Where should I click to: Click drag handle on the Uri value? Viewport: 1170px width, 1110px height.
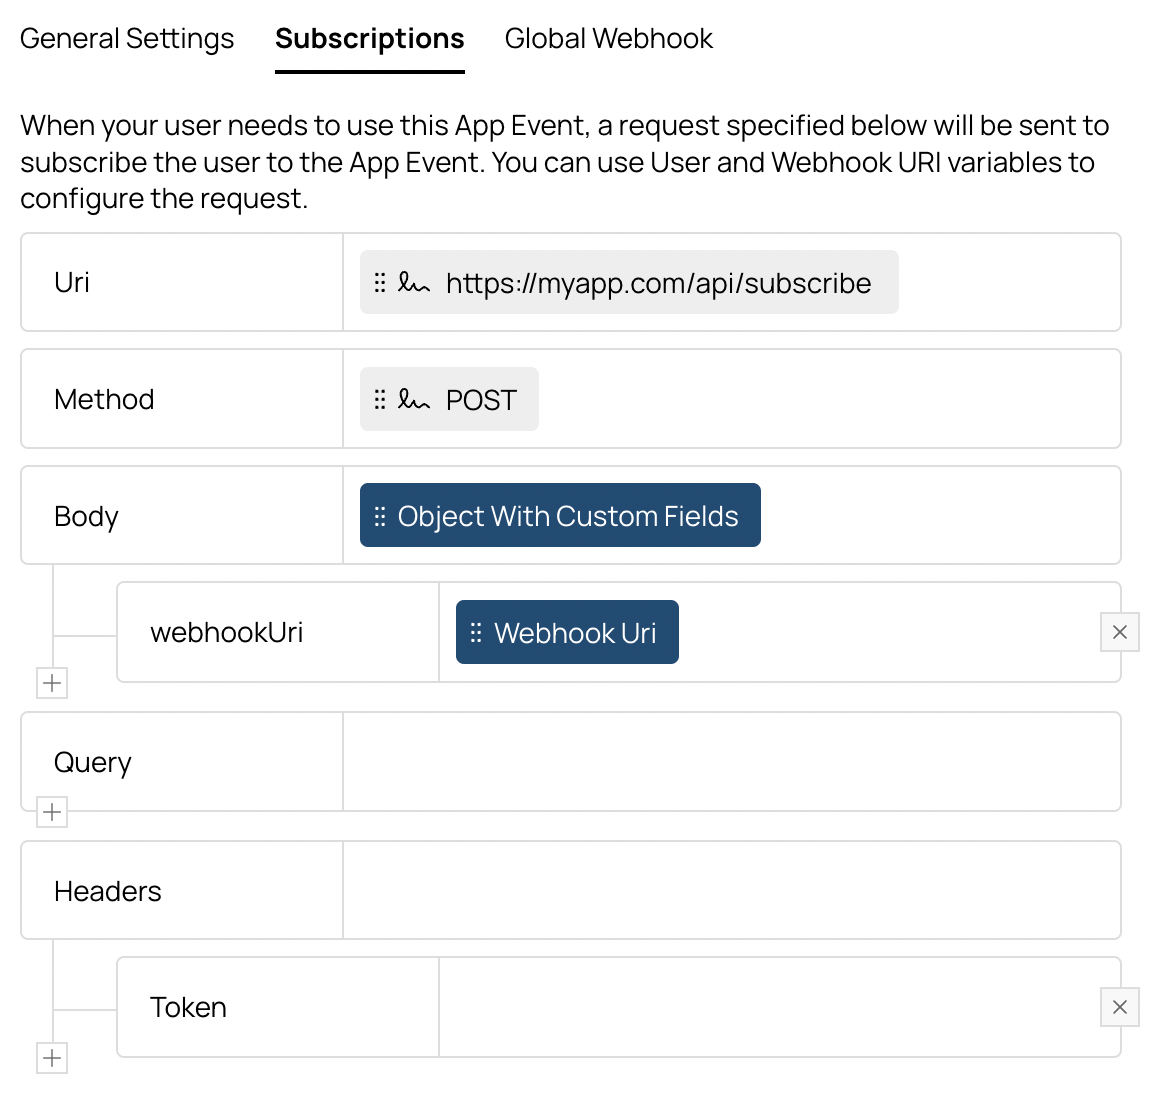(380, 283)
